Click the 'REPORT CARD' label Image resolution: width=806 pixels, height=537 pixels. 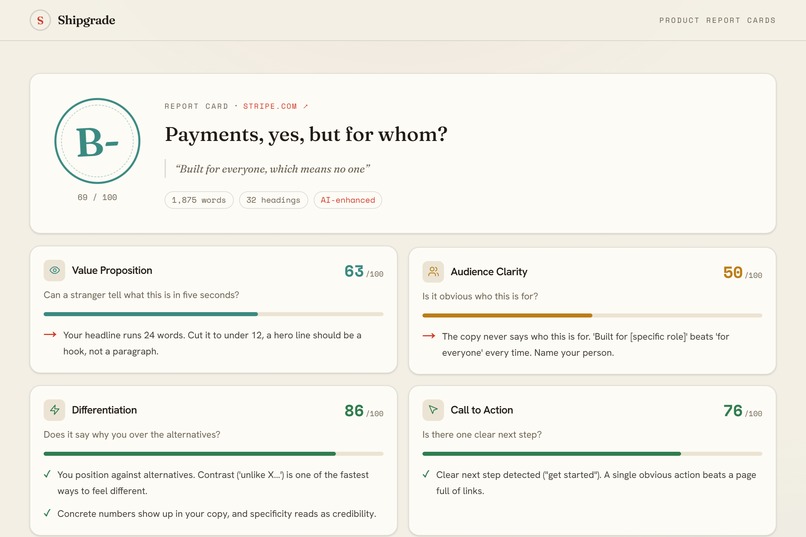click(x=196, y=106)
